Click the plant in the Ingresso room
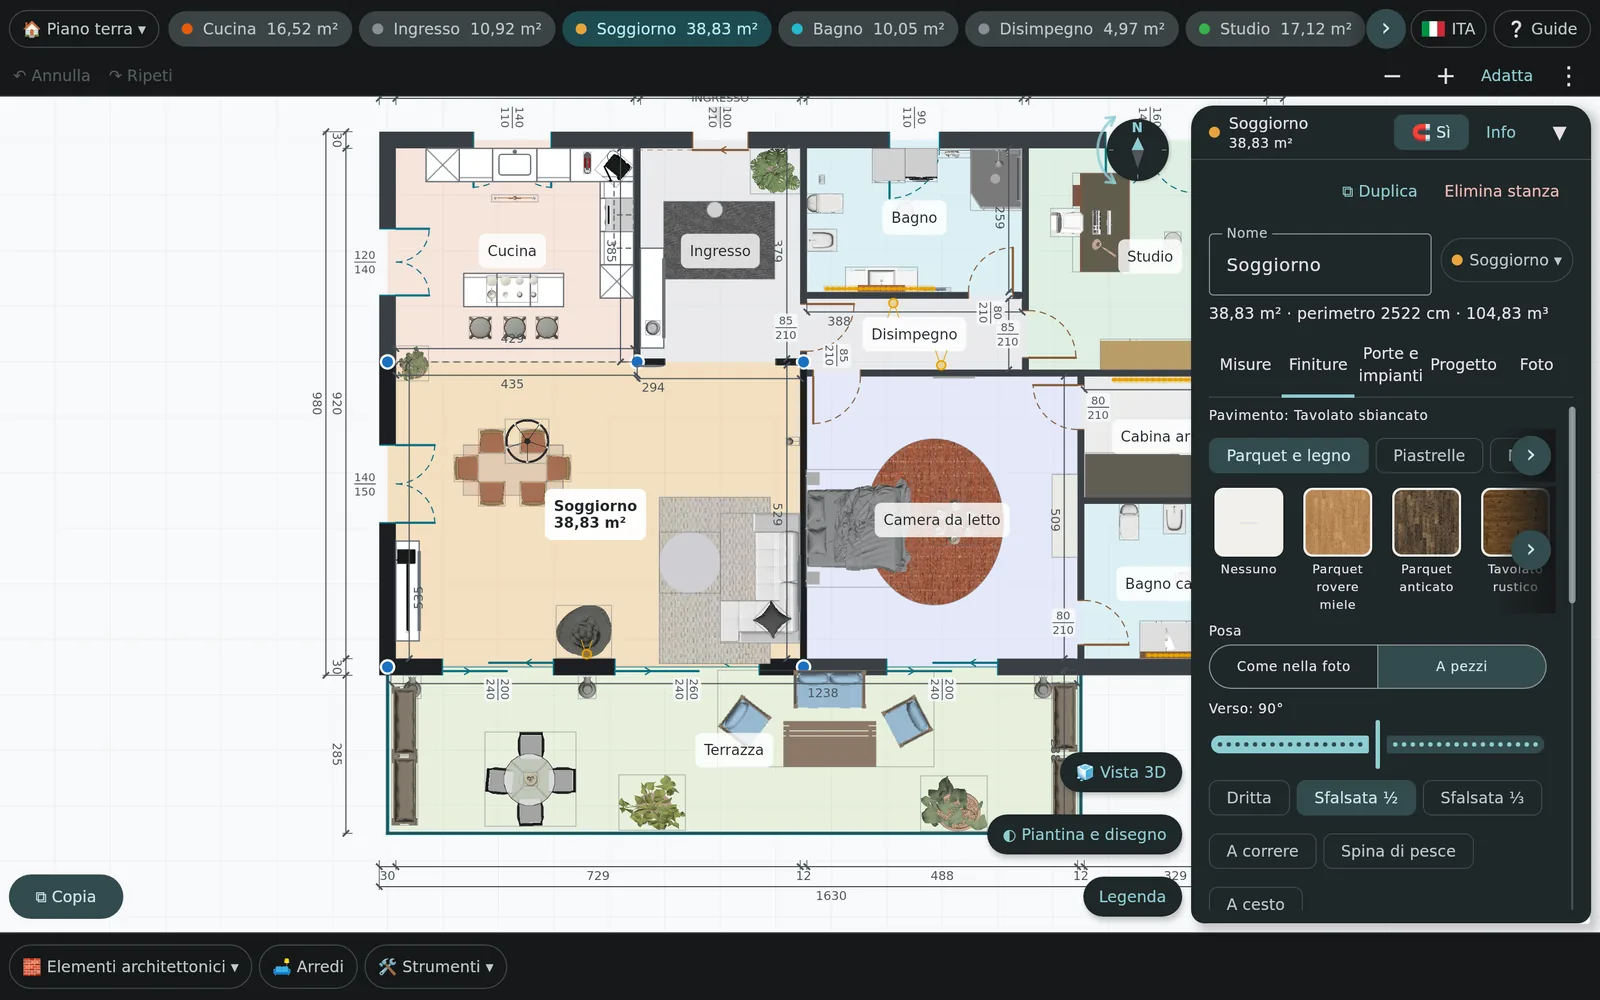The height and width of the screenshot is (1000, 1600). pos(774,170)
